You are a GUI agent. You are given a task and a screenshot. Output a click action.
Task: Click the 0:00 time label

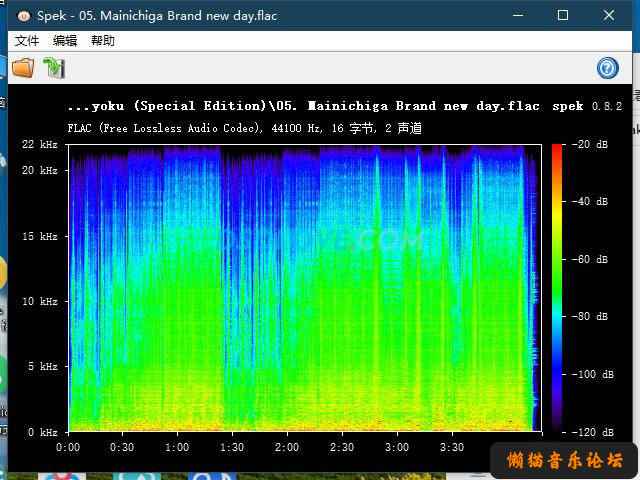coord(68,447)
